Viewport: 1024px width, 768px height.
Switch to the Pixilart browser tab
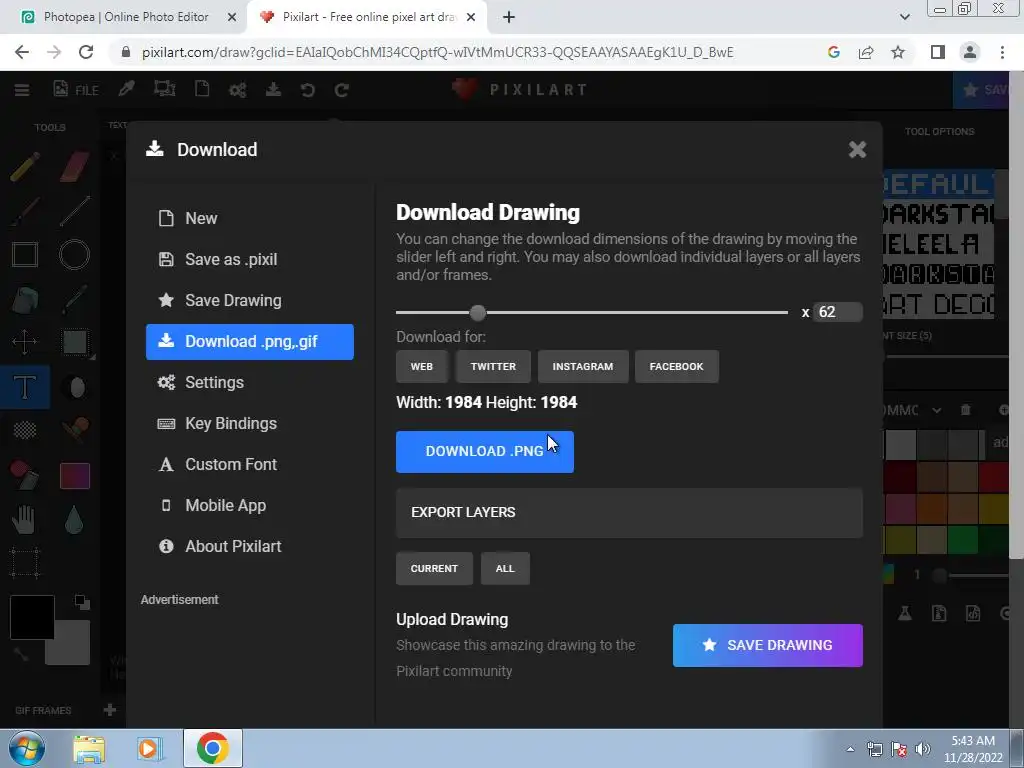point(368,17)
